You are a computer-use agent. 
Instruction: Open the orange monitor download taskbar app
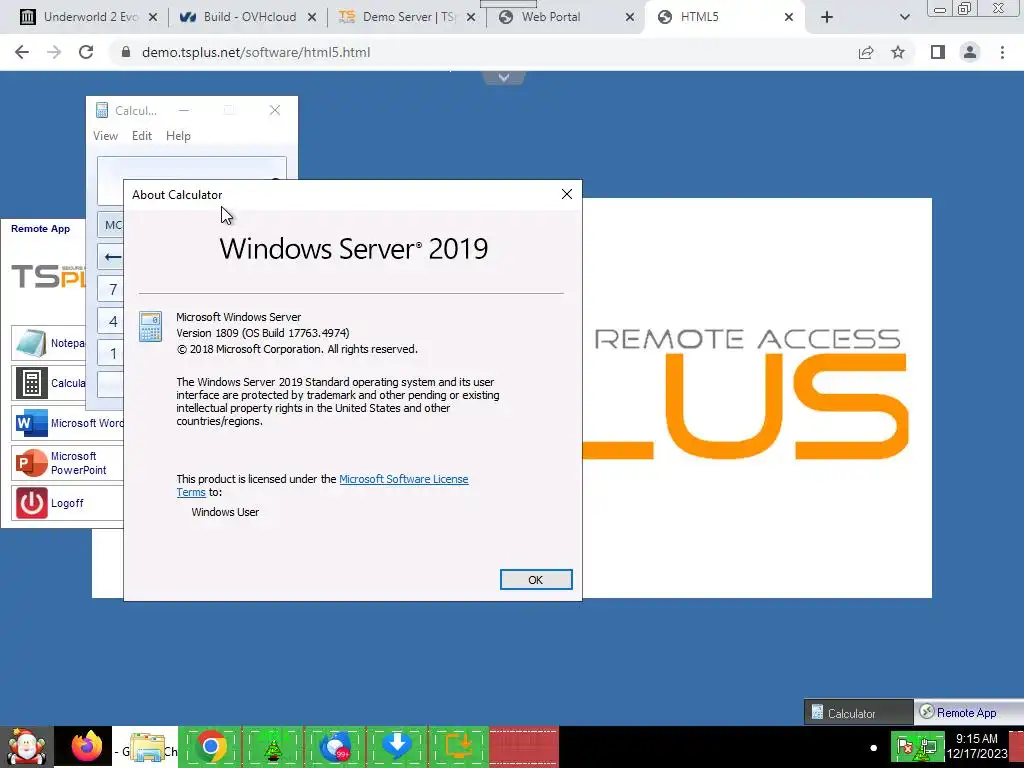(x=459, y=747)
